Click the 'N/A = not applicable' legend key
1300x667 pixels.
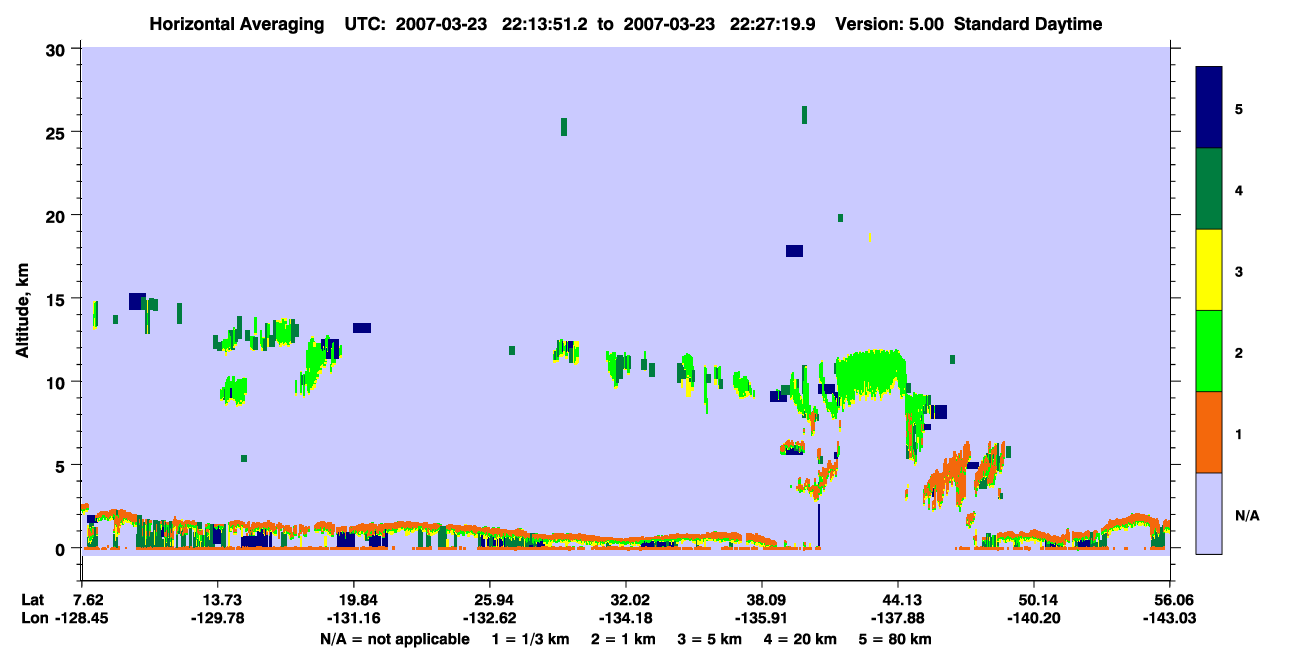[394, 639]
